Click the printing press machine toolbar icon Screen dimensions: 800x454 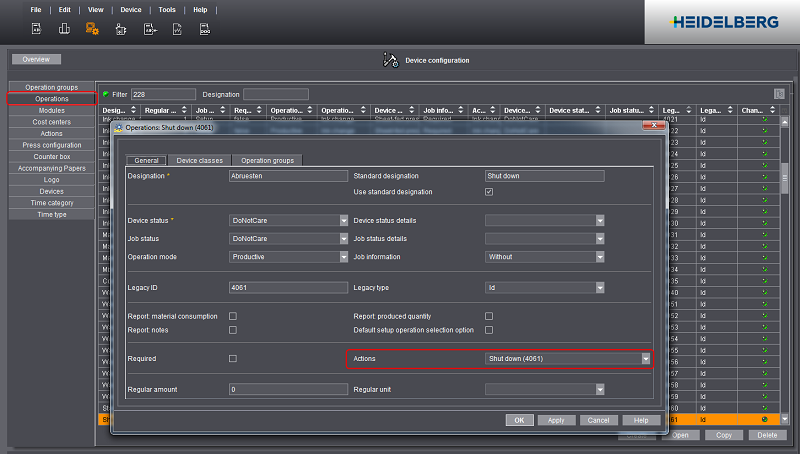coord(62,29)
